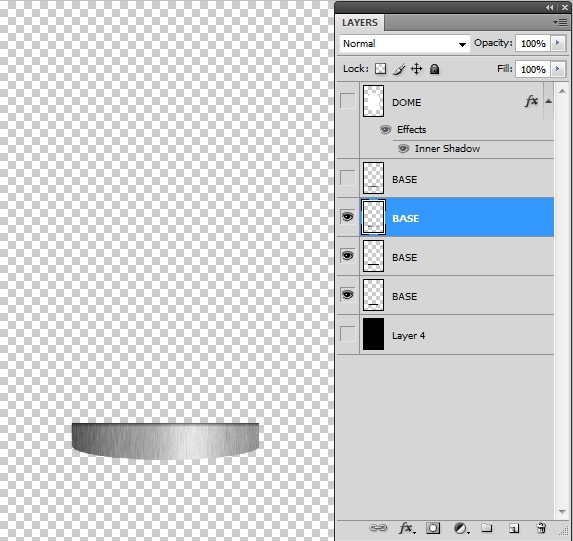Lock layer position
This screenshot has height=541, width=573.
pos(417,69)
